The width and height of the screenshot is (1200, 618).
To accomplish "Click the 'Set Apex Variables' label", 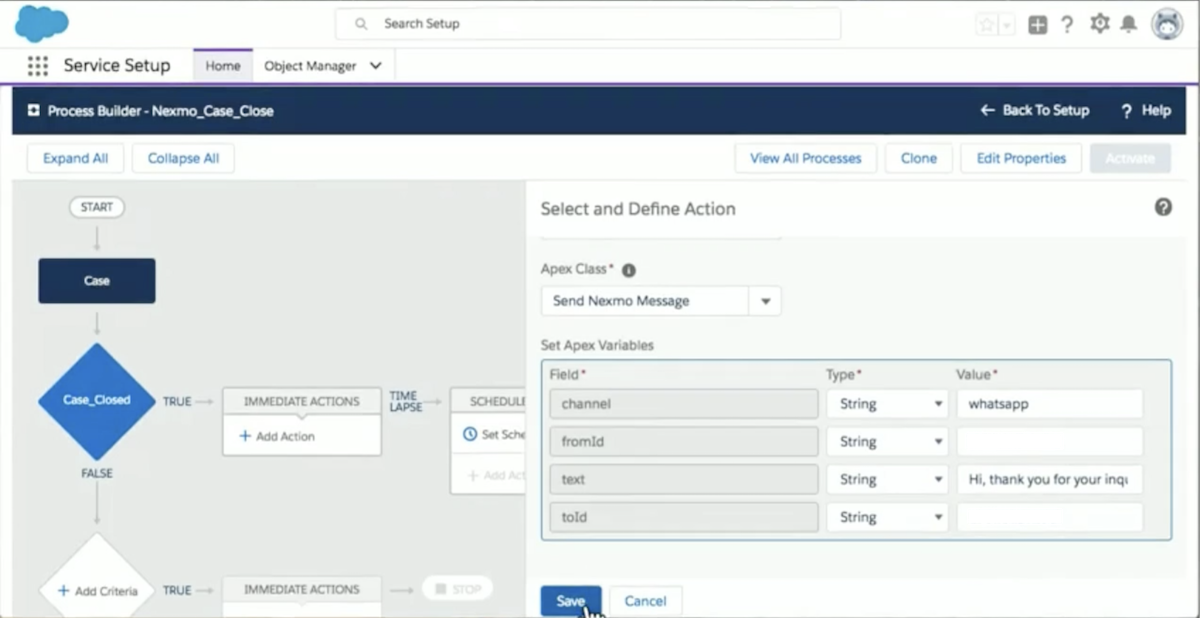I will tap(597, 346).
